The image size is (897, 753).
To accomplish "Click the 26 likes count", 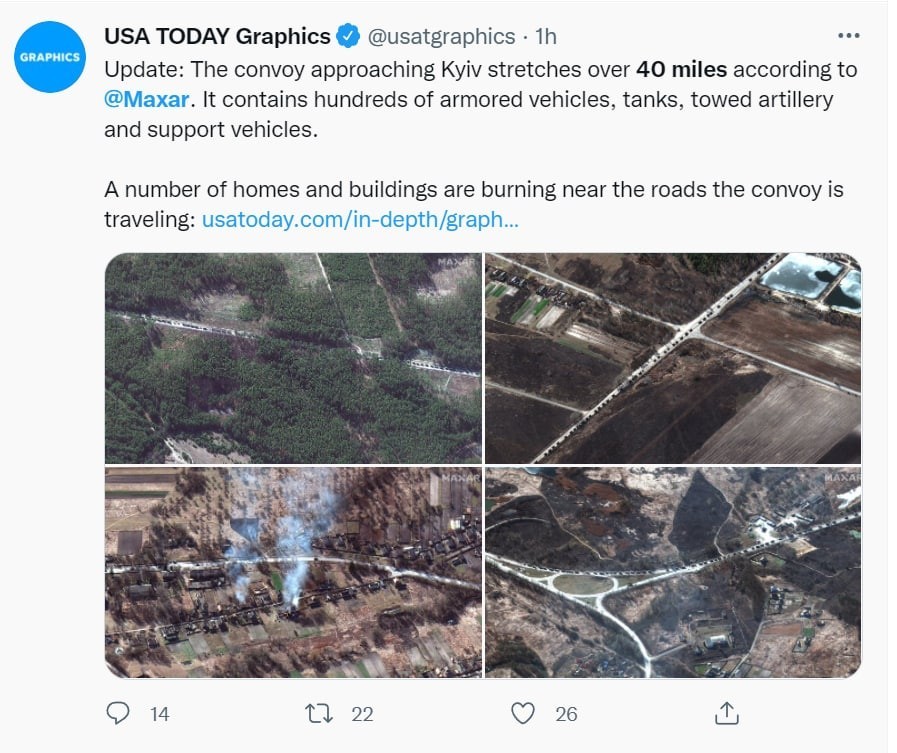I will coord(566,714).
